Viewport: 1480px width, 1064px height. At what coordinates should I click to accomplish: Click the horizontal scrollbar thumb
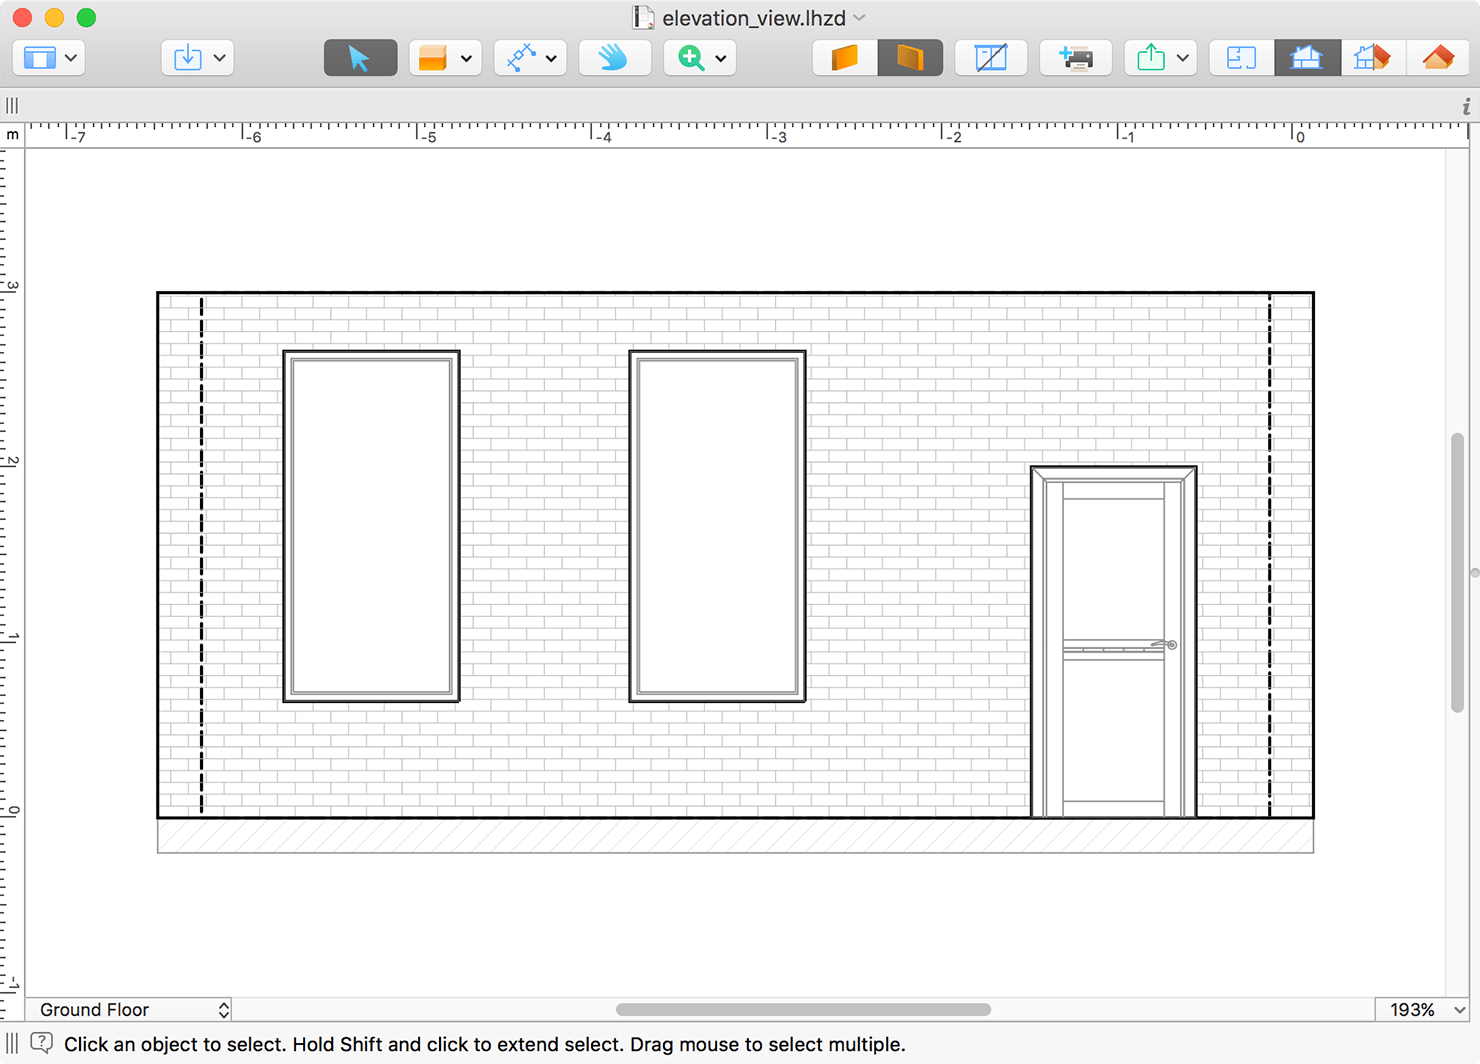[803, 1010]
